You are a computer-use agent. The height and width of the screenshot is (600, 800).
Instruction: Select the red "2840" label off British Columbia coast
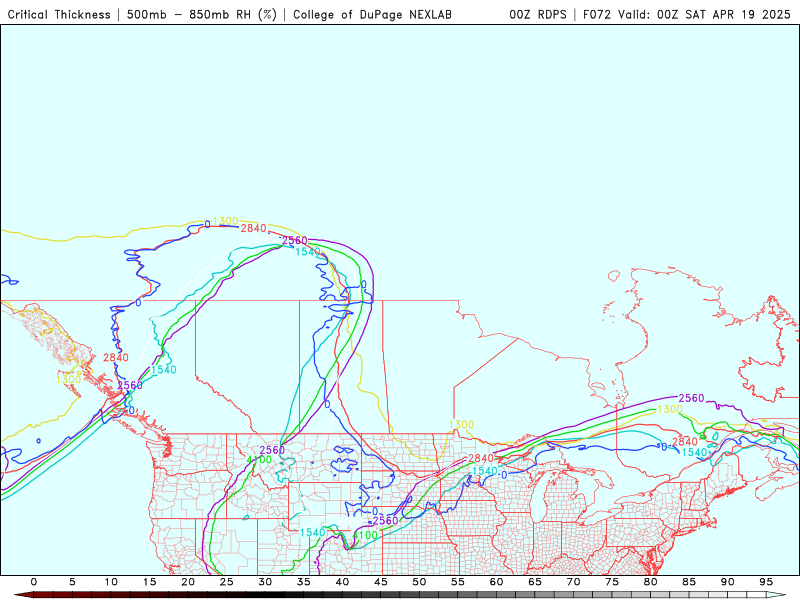116,358
